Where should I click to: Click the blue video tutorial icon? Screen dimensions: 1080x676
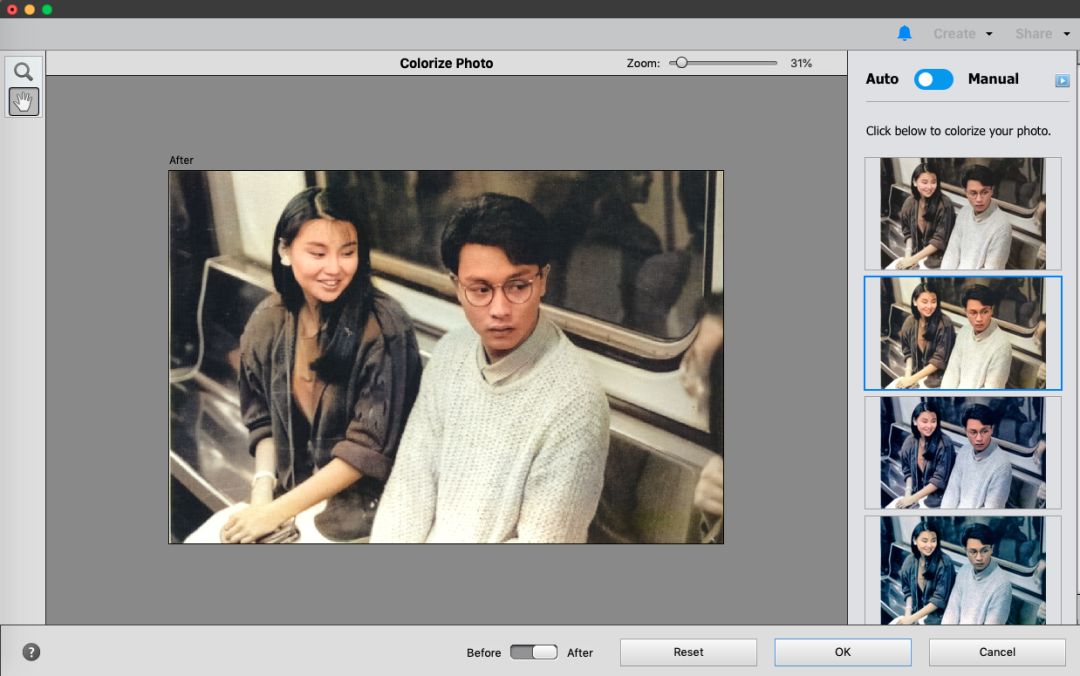(x=1062, y=80)
